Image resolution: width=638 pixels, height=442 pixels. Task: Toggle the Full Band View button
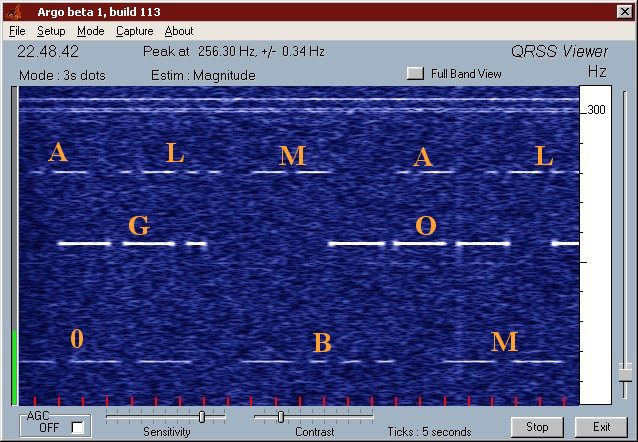(x=415, y=73)
